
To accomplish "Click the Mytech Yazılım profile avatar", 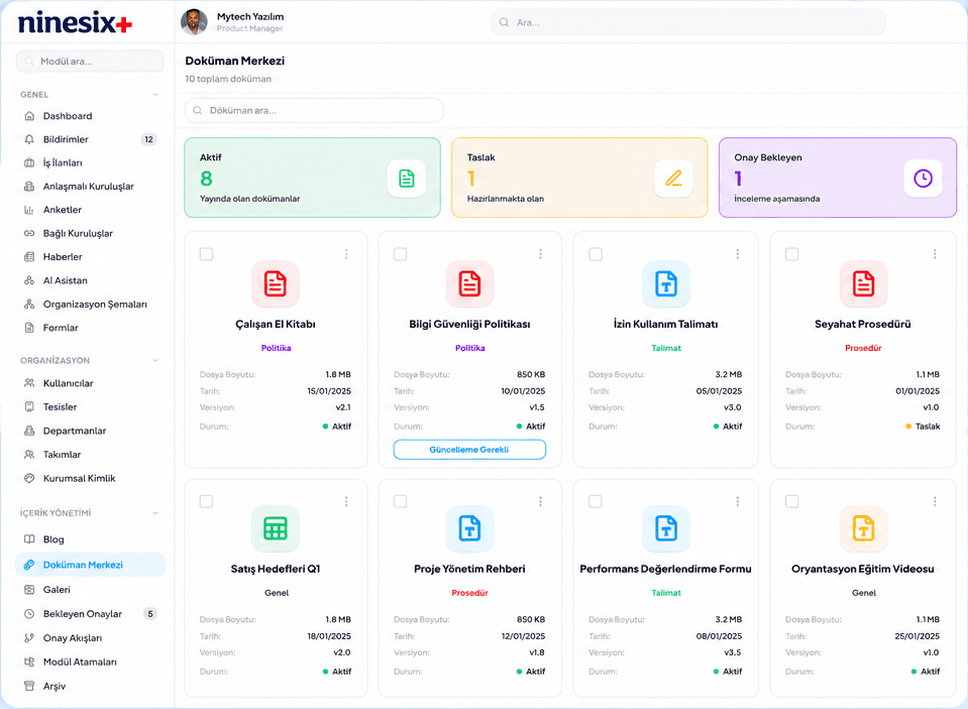I will pos(194,22).
